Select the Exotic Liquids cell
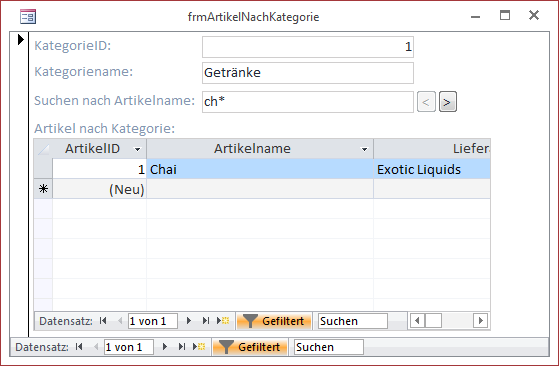559x366 pixels. point(432,169)
